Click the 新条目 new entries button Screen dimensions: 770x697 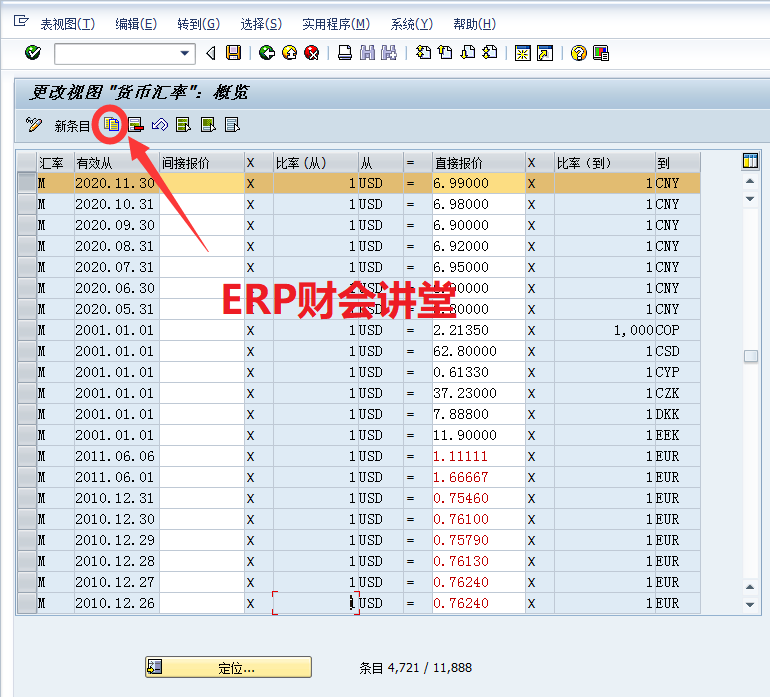(72, 126)
